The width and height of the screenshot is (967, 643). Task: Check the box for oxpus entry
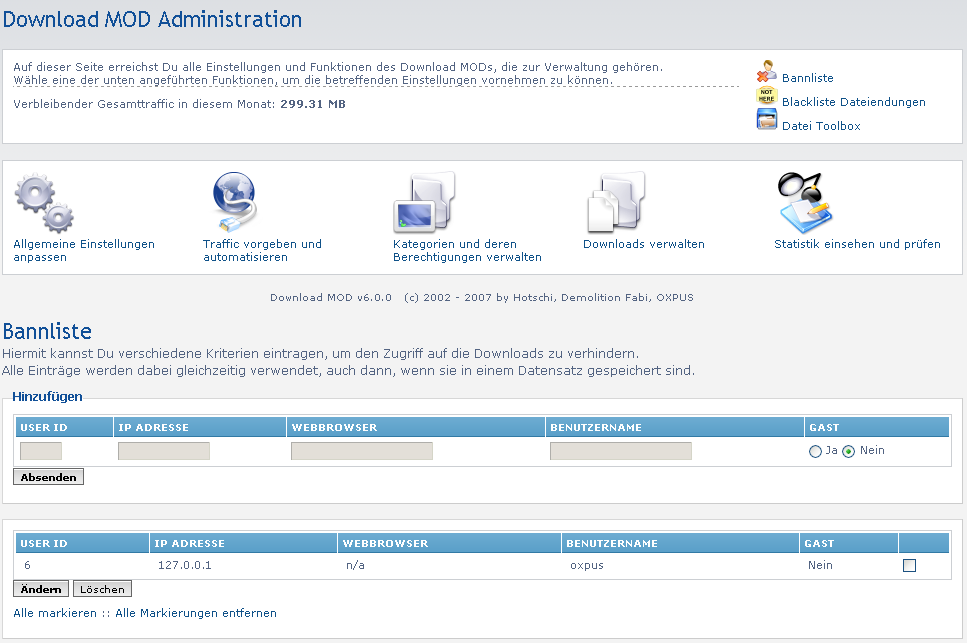click(x=909, y=566)
